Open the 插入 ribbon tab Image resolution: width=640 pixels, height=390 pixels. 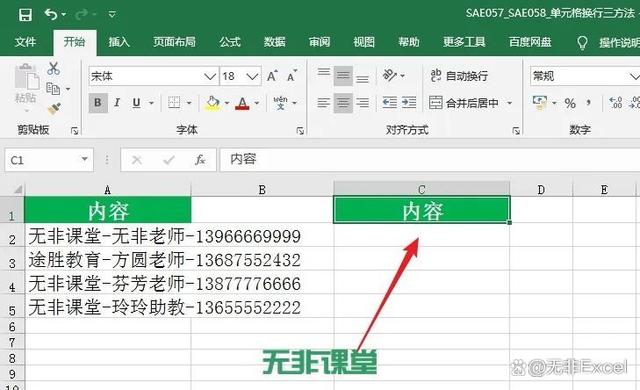click(119, 42)
